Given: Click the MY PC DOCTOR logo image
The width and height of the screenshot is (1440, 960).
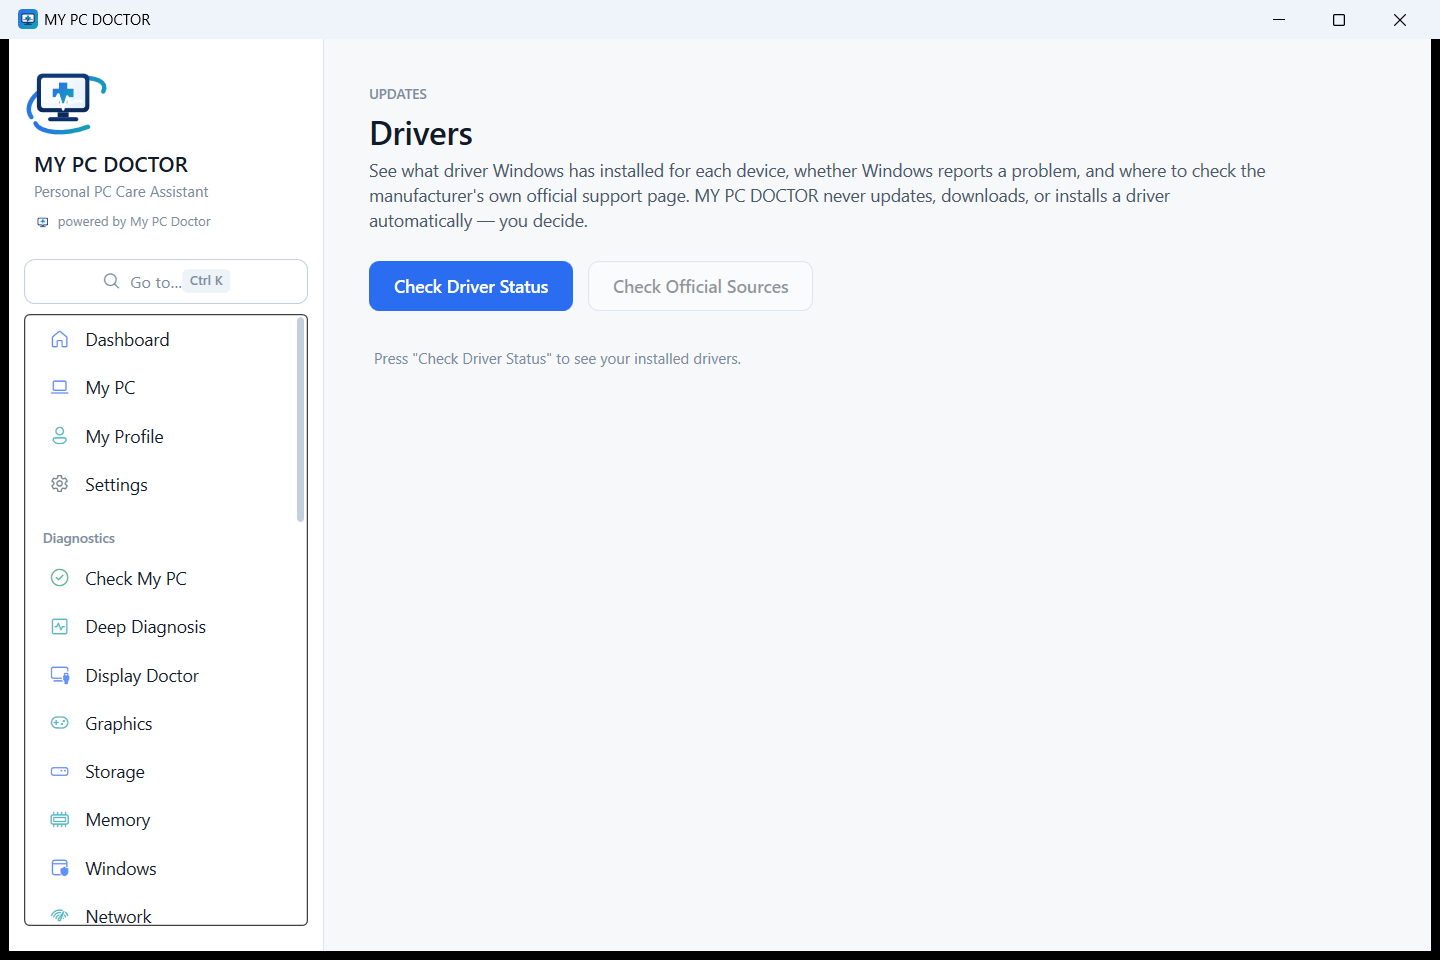Looking at the screenshot, I should pyautogui.click(x=66, y=103).
